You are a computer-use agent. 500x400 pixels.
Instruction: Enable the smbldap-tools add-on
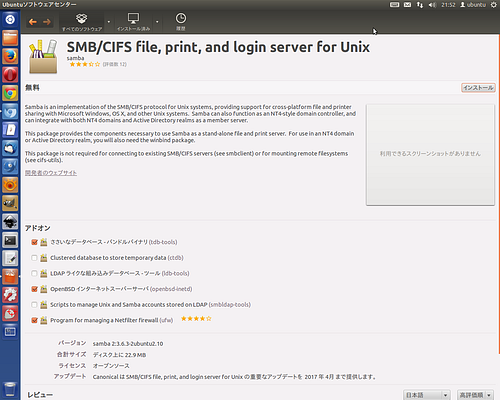(x=34, y=305)
